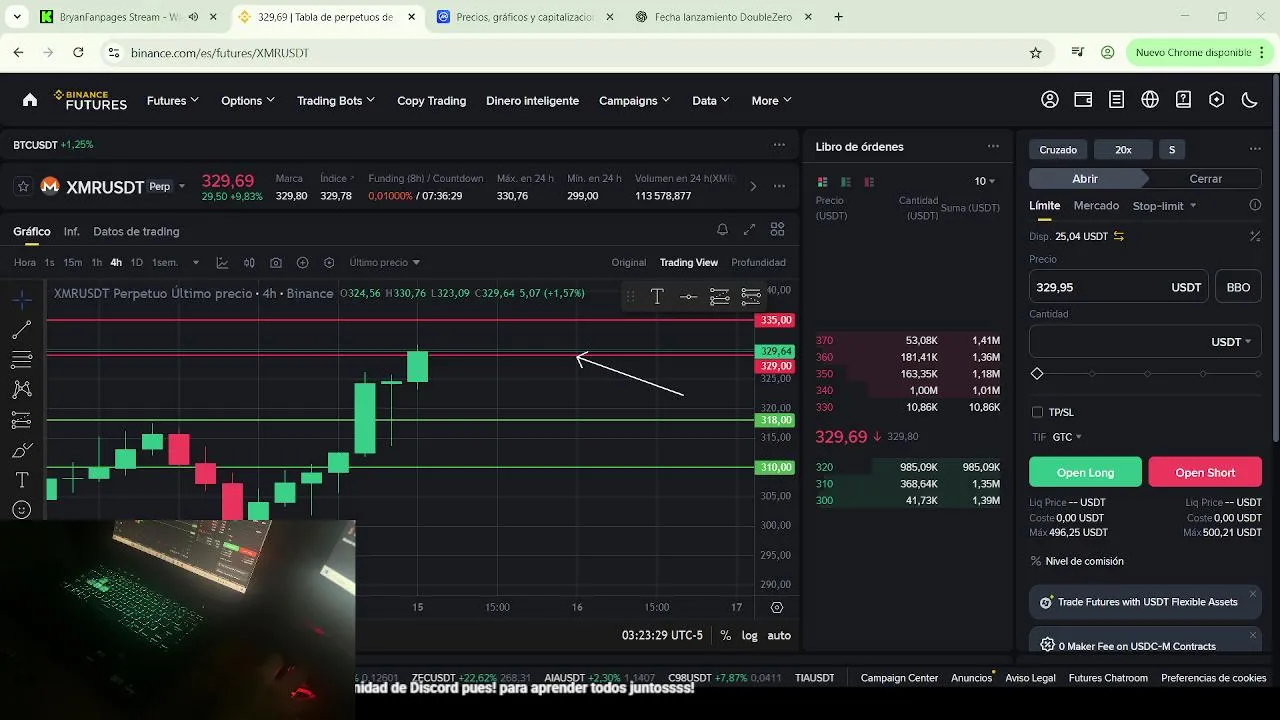The height and width of the screenshot is (720, 1280).
Task: Click text tool in floating drawing toolbar
Action: (657, 296)
